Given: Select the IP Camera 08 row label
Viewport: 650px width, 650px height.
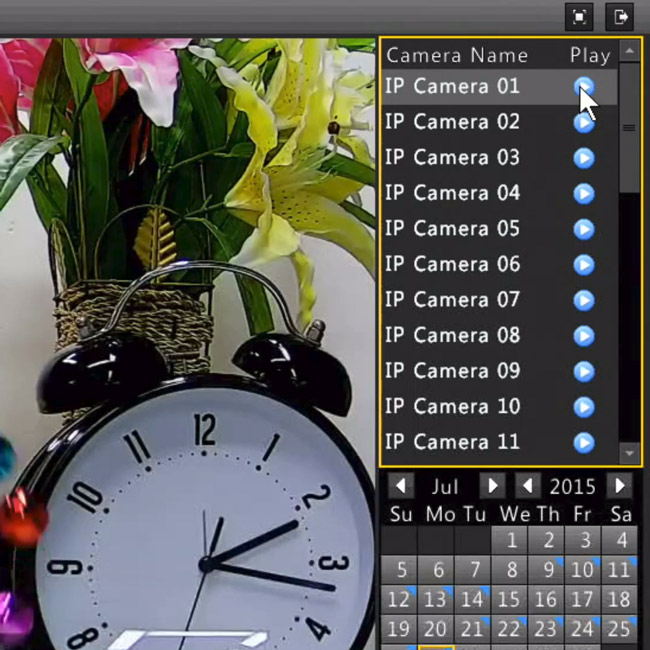Looking at the screenshot, I should 452,335.
